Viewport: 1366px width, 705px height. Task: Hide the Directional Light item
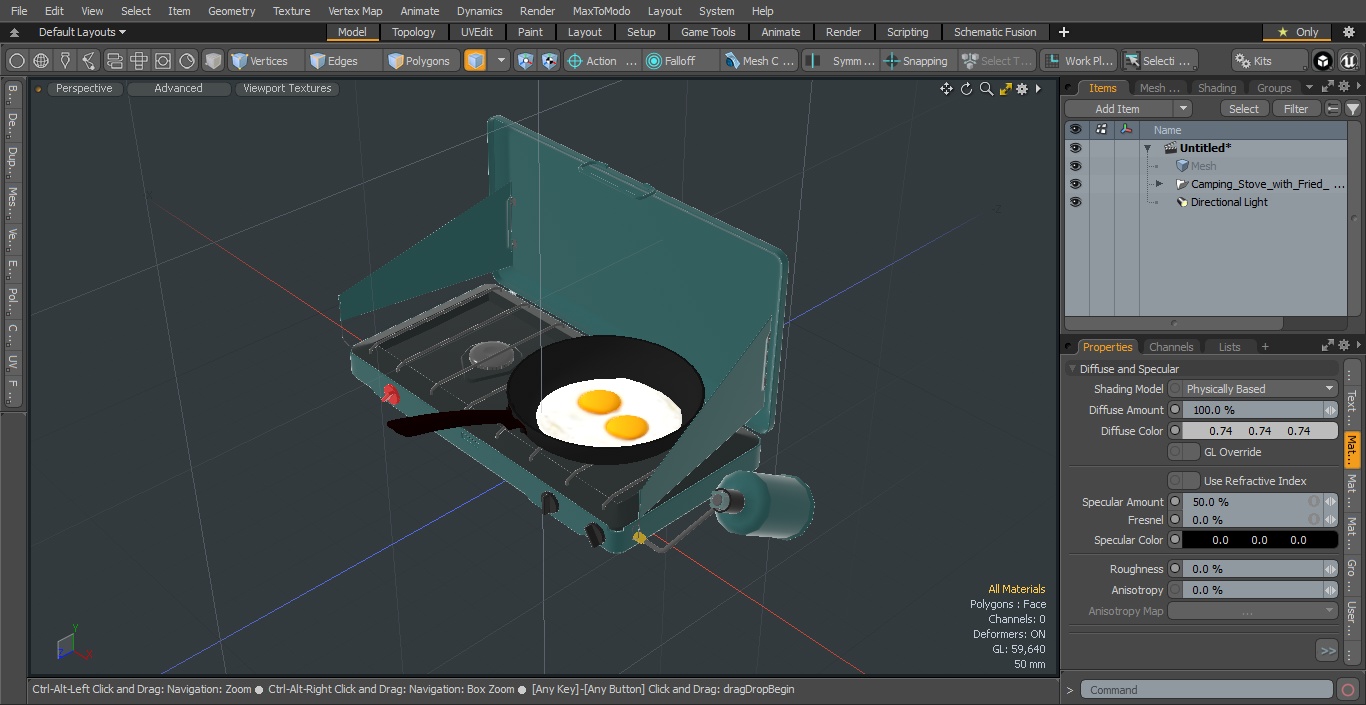tap(1075, 202)
